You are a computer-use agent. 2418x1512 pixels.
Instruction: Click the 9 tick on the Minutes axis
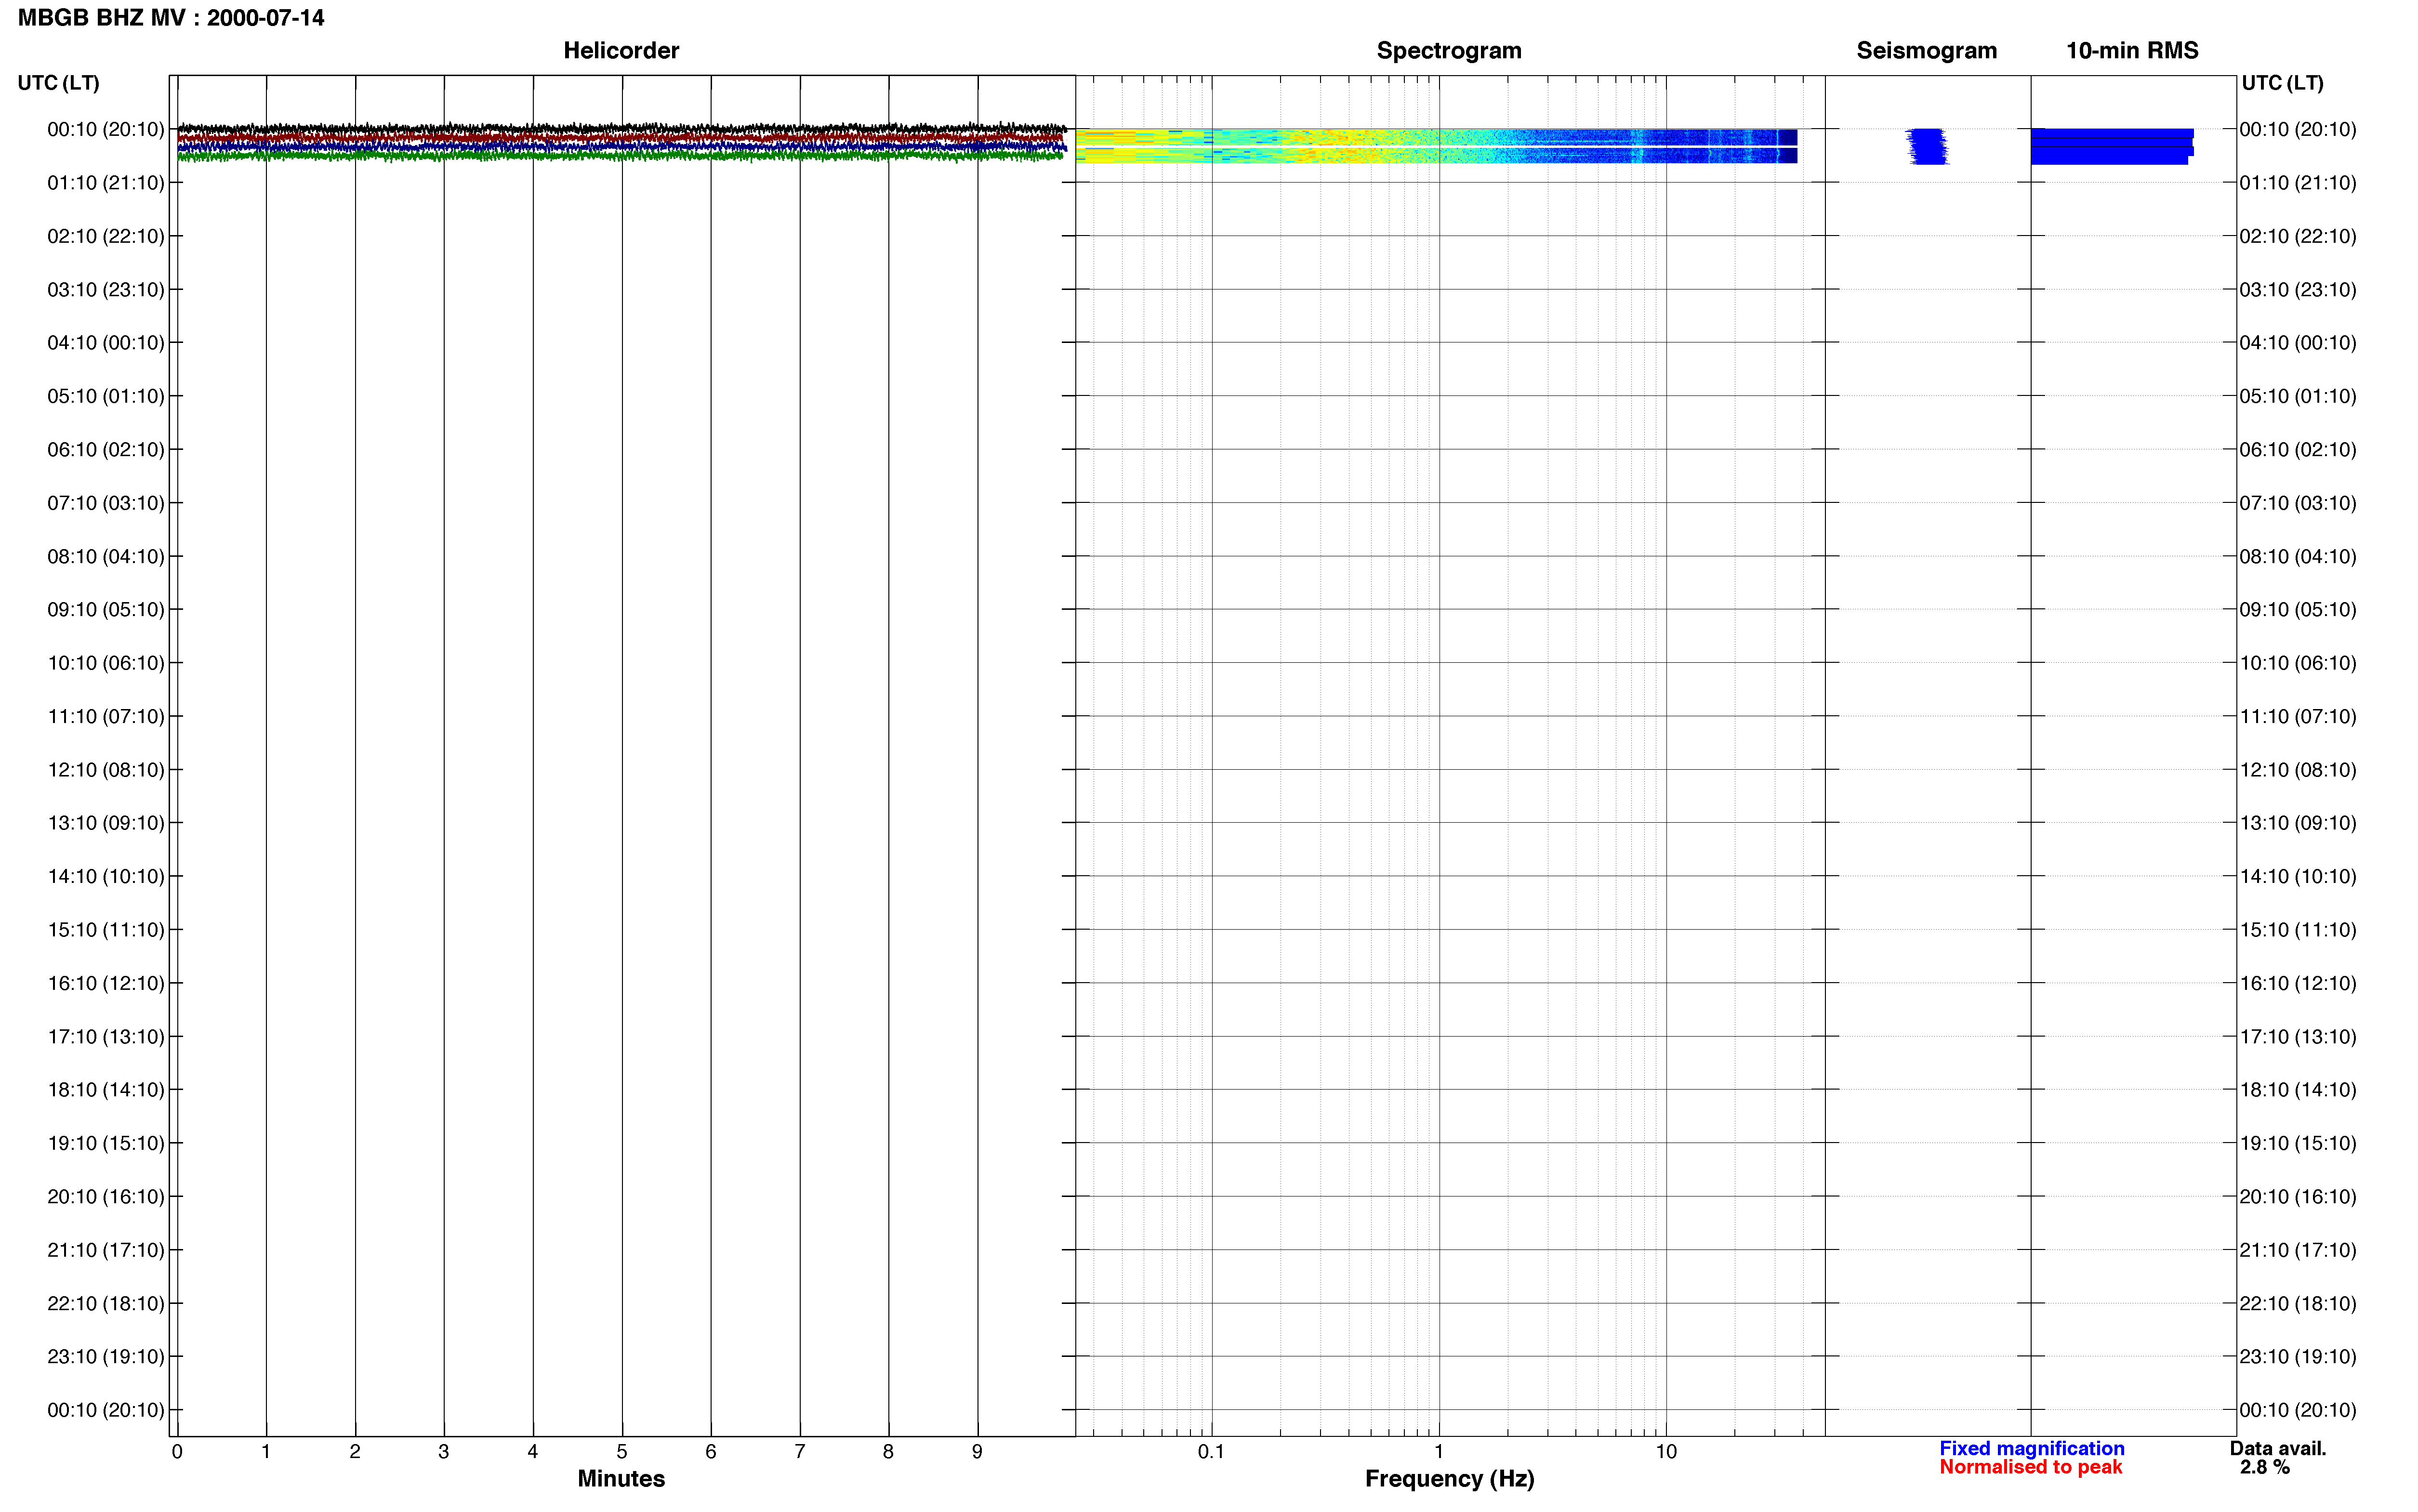click(977, 1452)
